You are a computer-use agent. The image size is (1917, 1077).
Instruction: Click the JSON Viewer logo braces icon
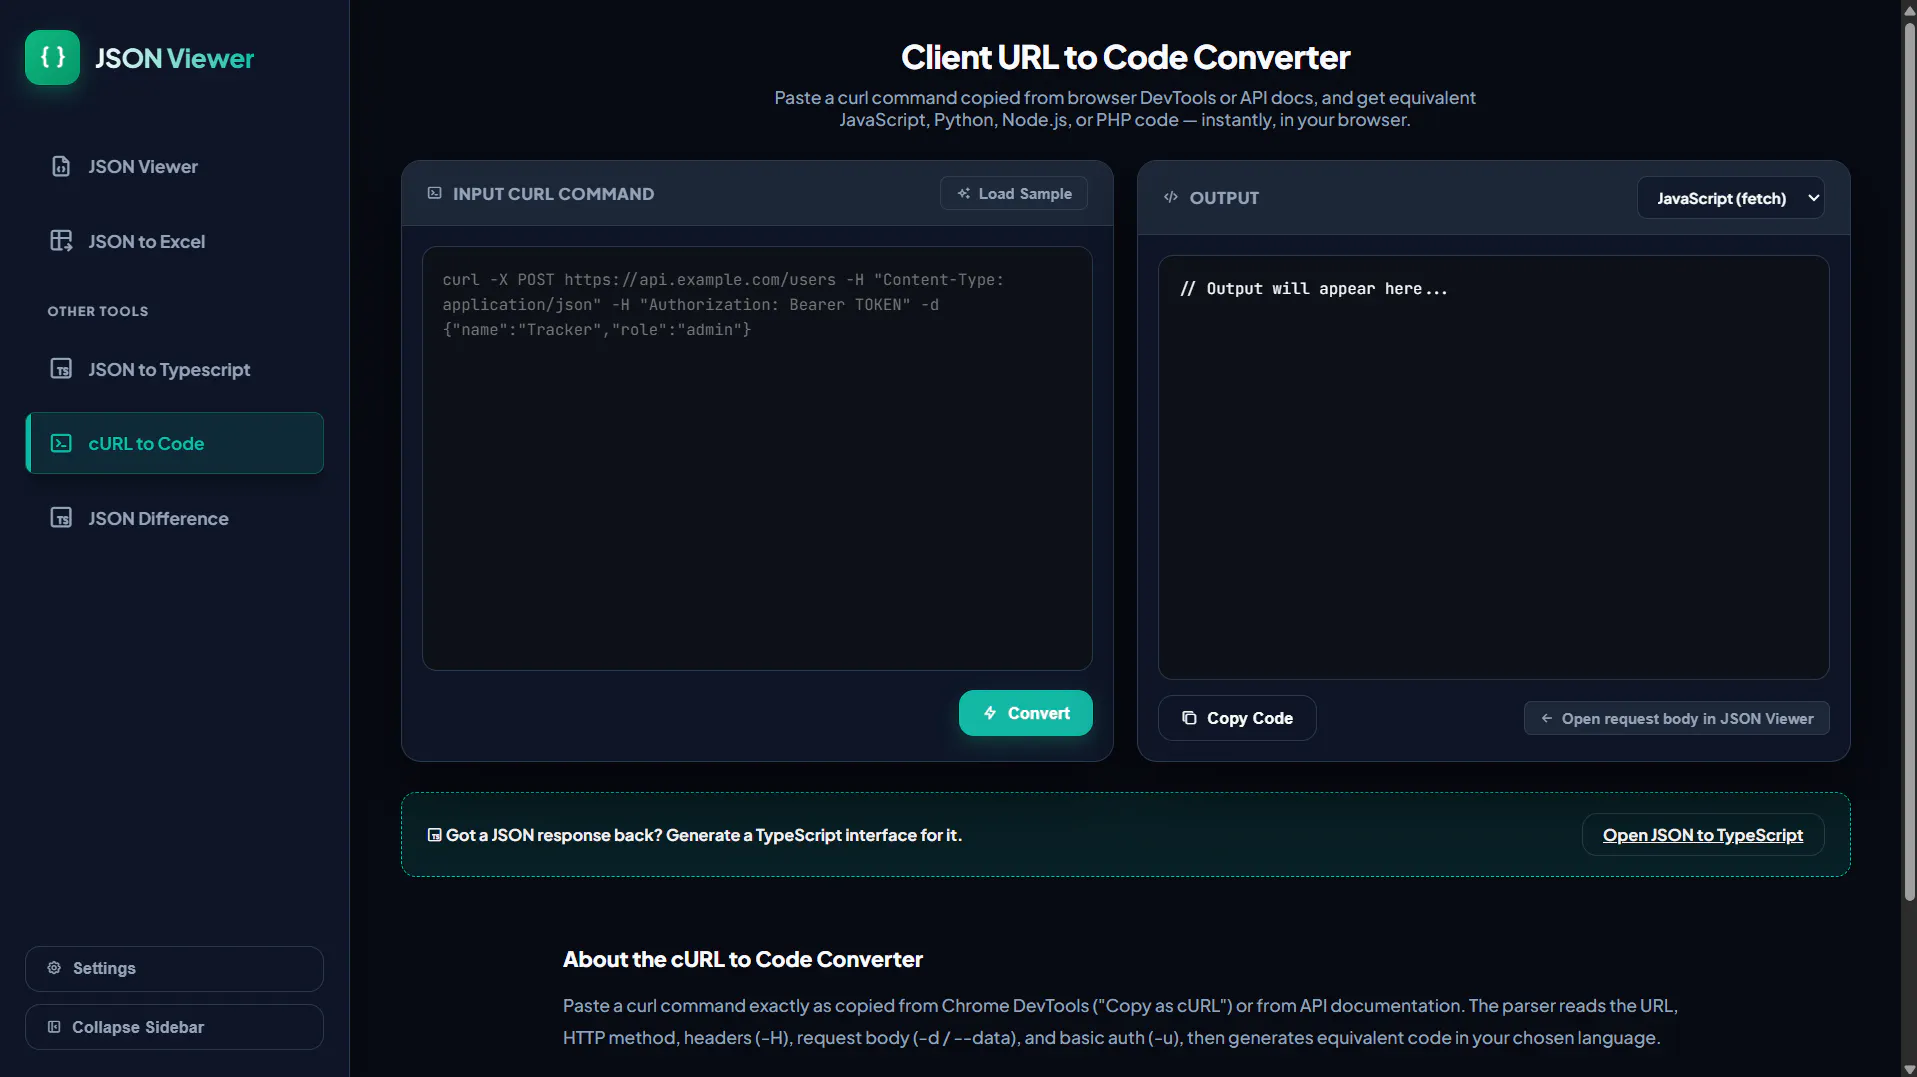pyautogui.click(x=52, y=57)
